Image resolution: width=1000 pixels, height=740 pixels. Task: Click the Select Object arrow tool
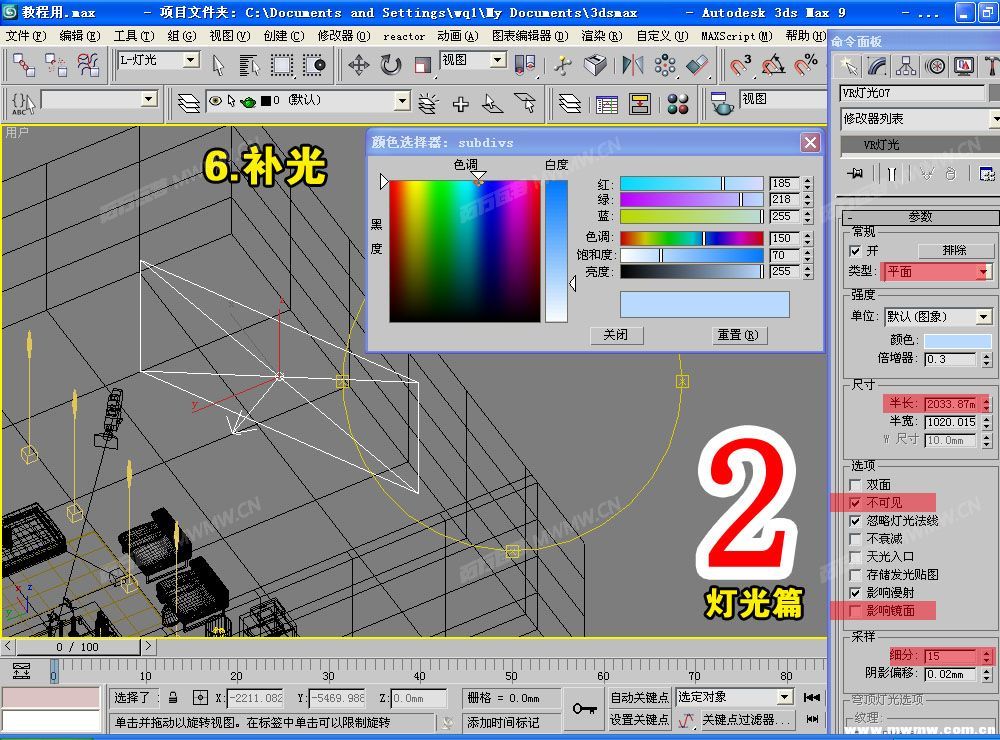[x=218, y=65]
